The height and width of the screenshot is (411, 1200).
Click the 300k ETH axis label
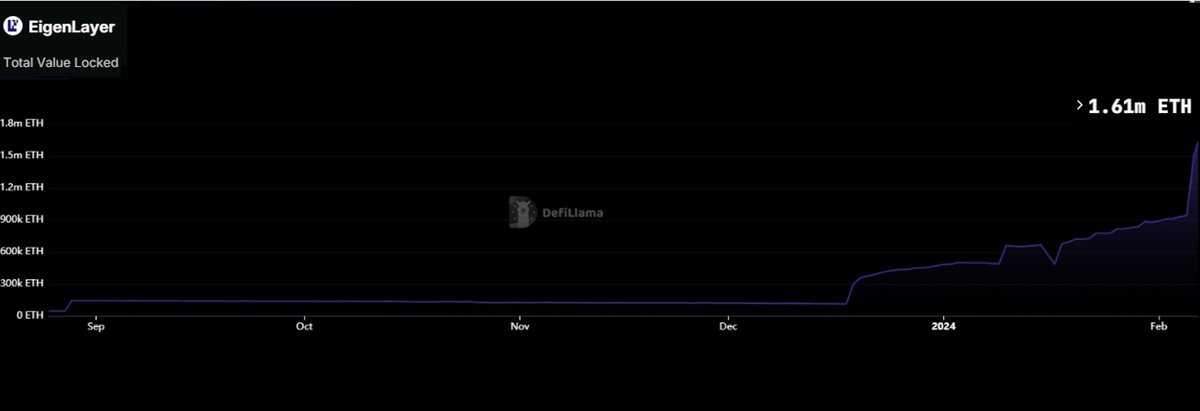pos(23,283)
